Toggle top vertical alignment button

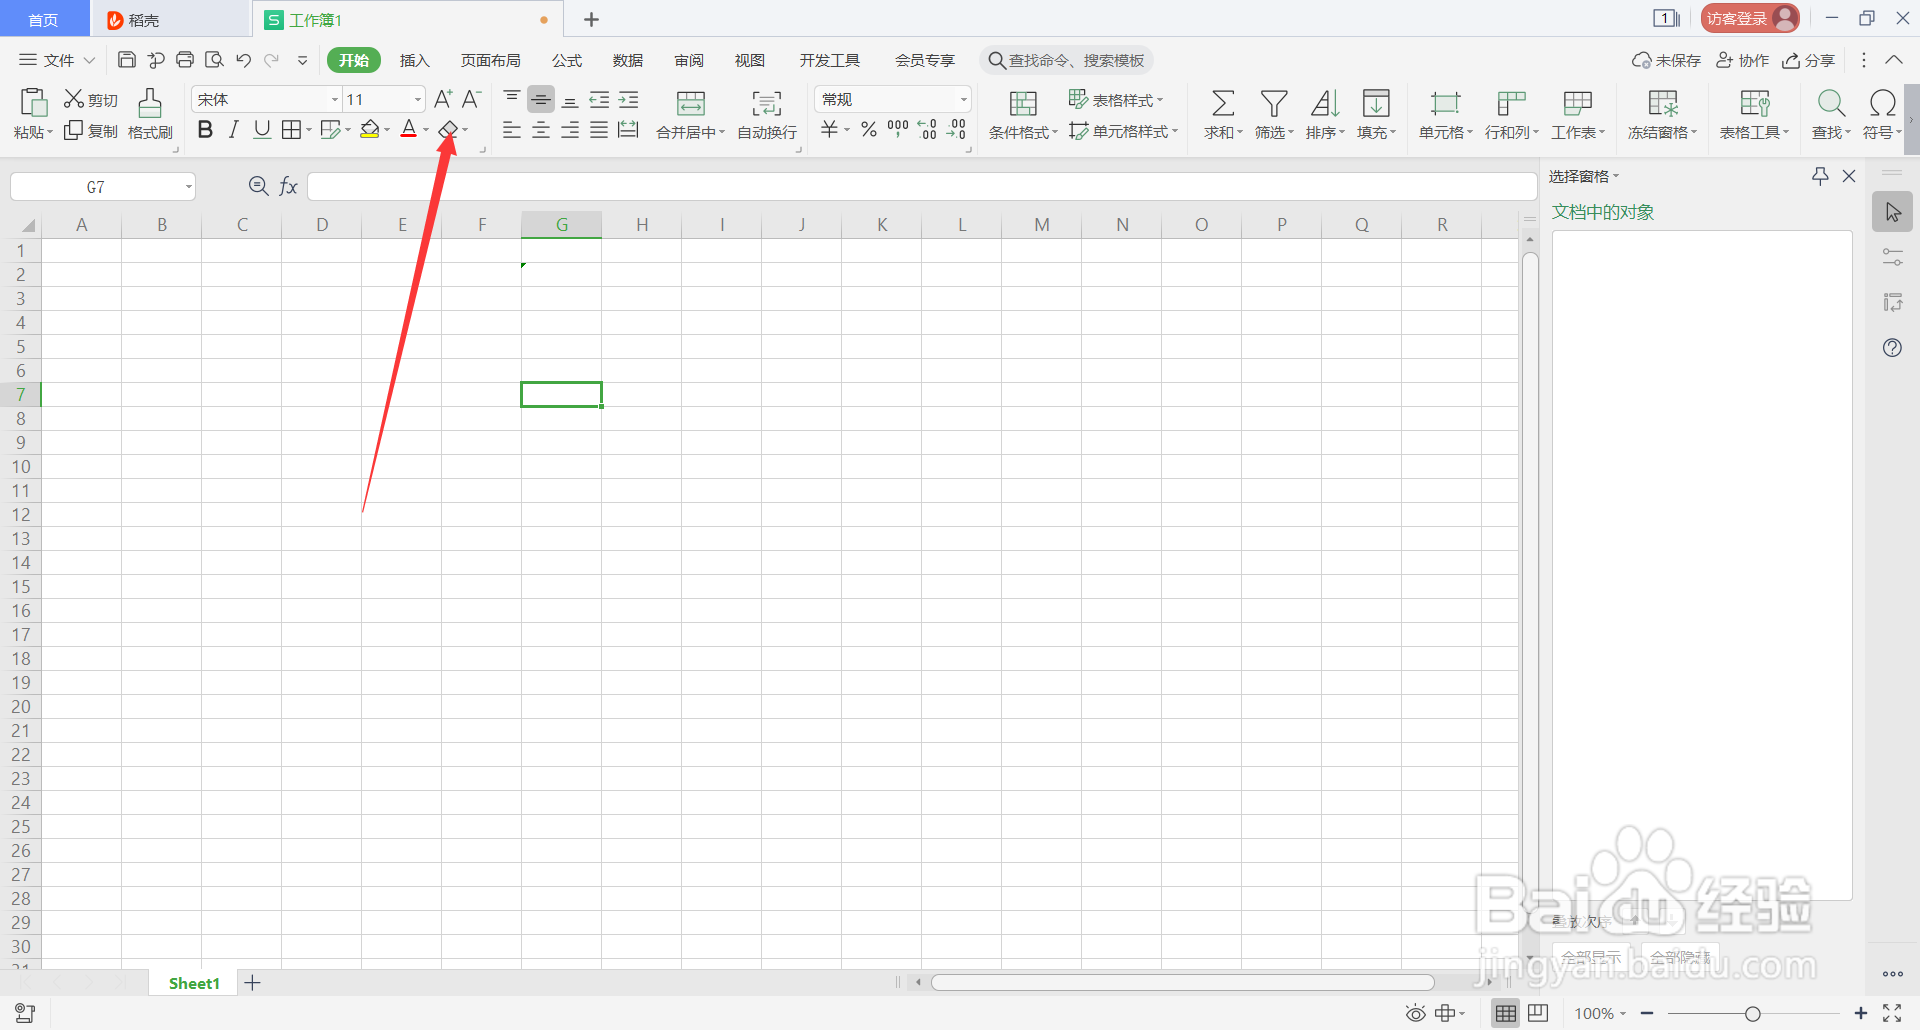point(512,99)
